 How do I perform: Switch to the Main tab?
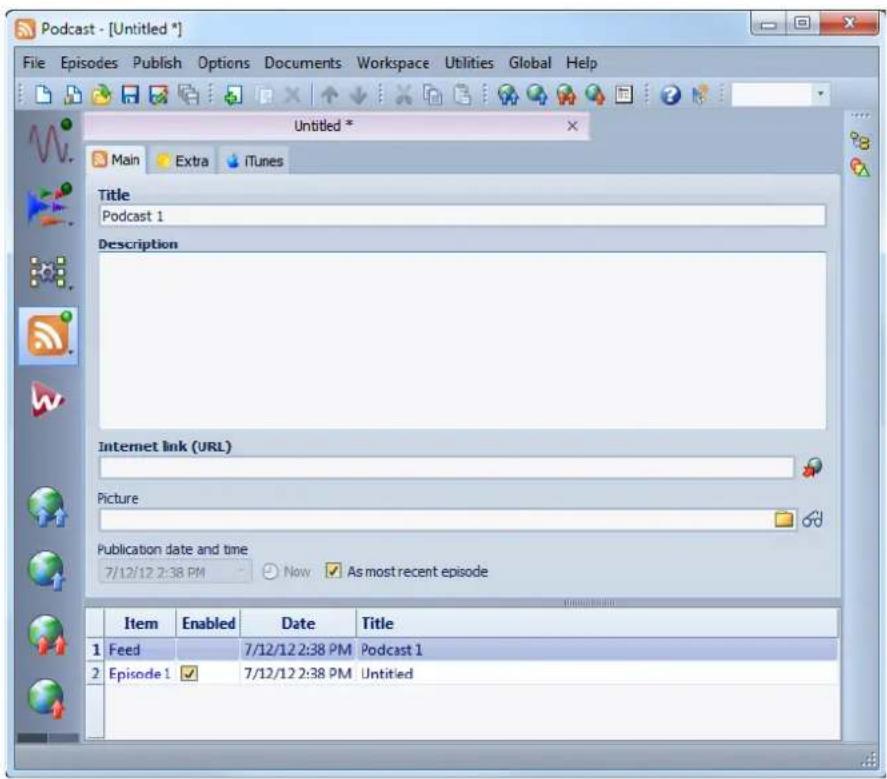tap(116, 160)
